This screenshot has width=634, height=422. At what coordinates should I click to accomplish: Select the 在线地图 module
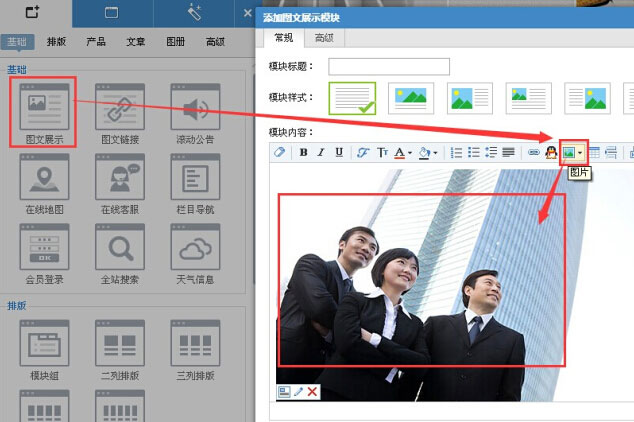click(44, 184)
